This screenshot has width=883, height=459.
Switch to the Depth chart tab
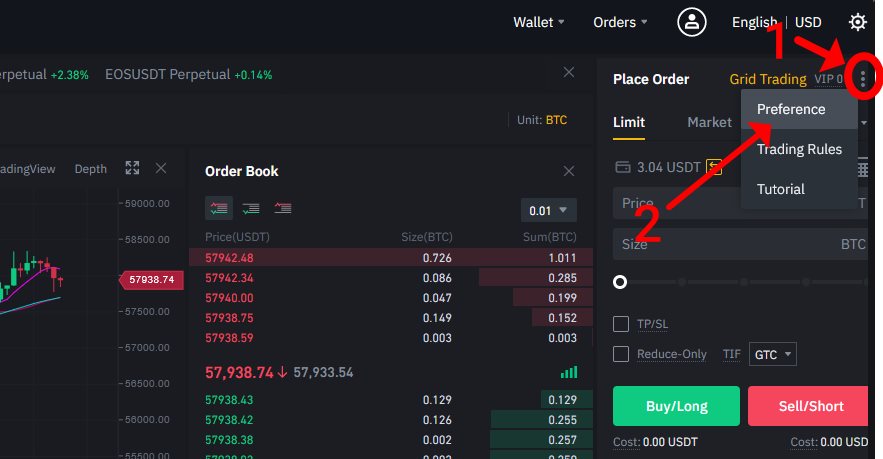coord(91,169)
